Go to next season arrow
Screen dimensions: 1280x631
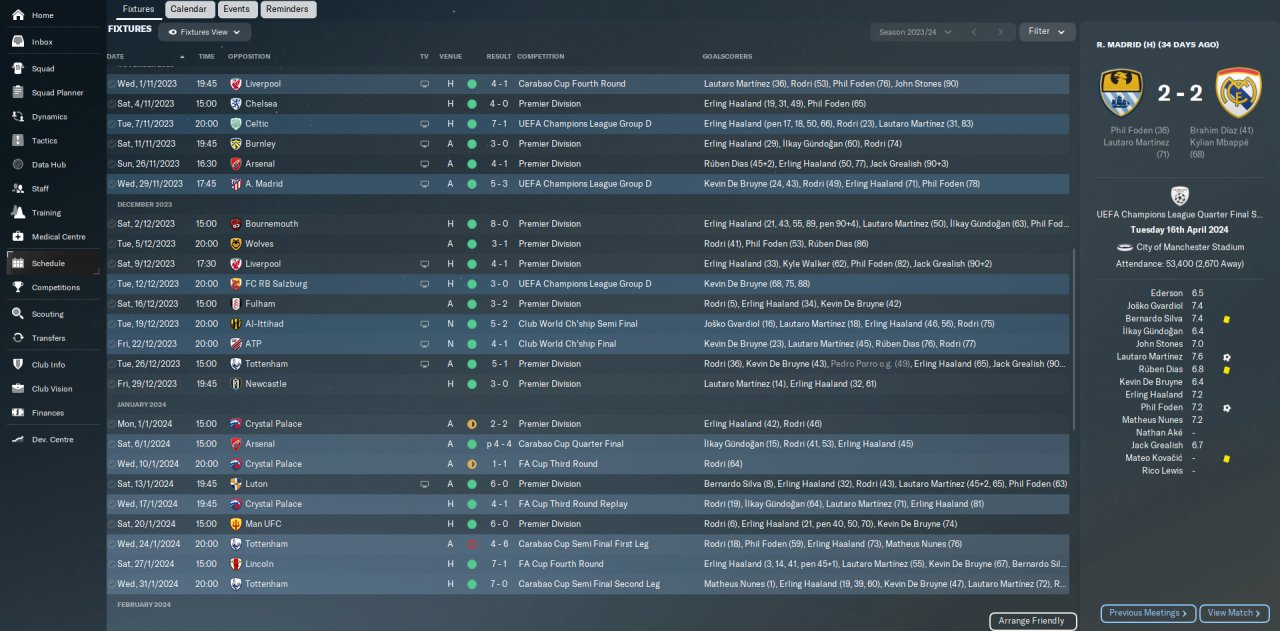coord(1002,32)
